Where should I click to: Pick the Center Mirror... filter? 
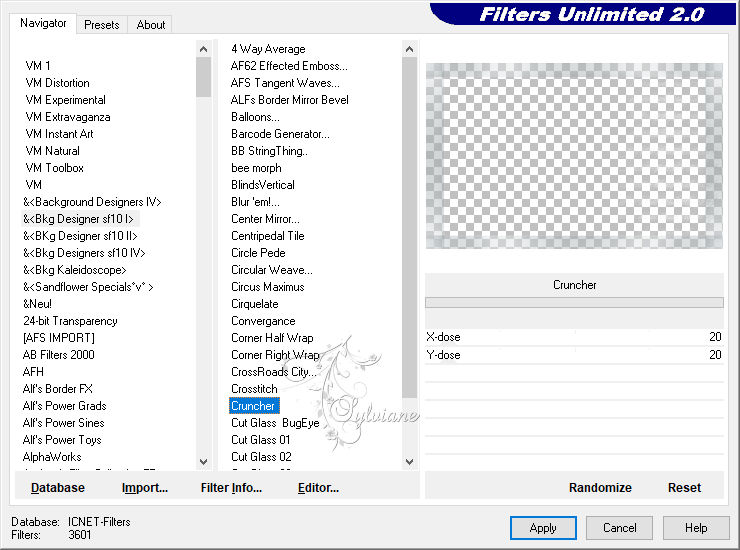[265, 219]
